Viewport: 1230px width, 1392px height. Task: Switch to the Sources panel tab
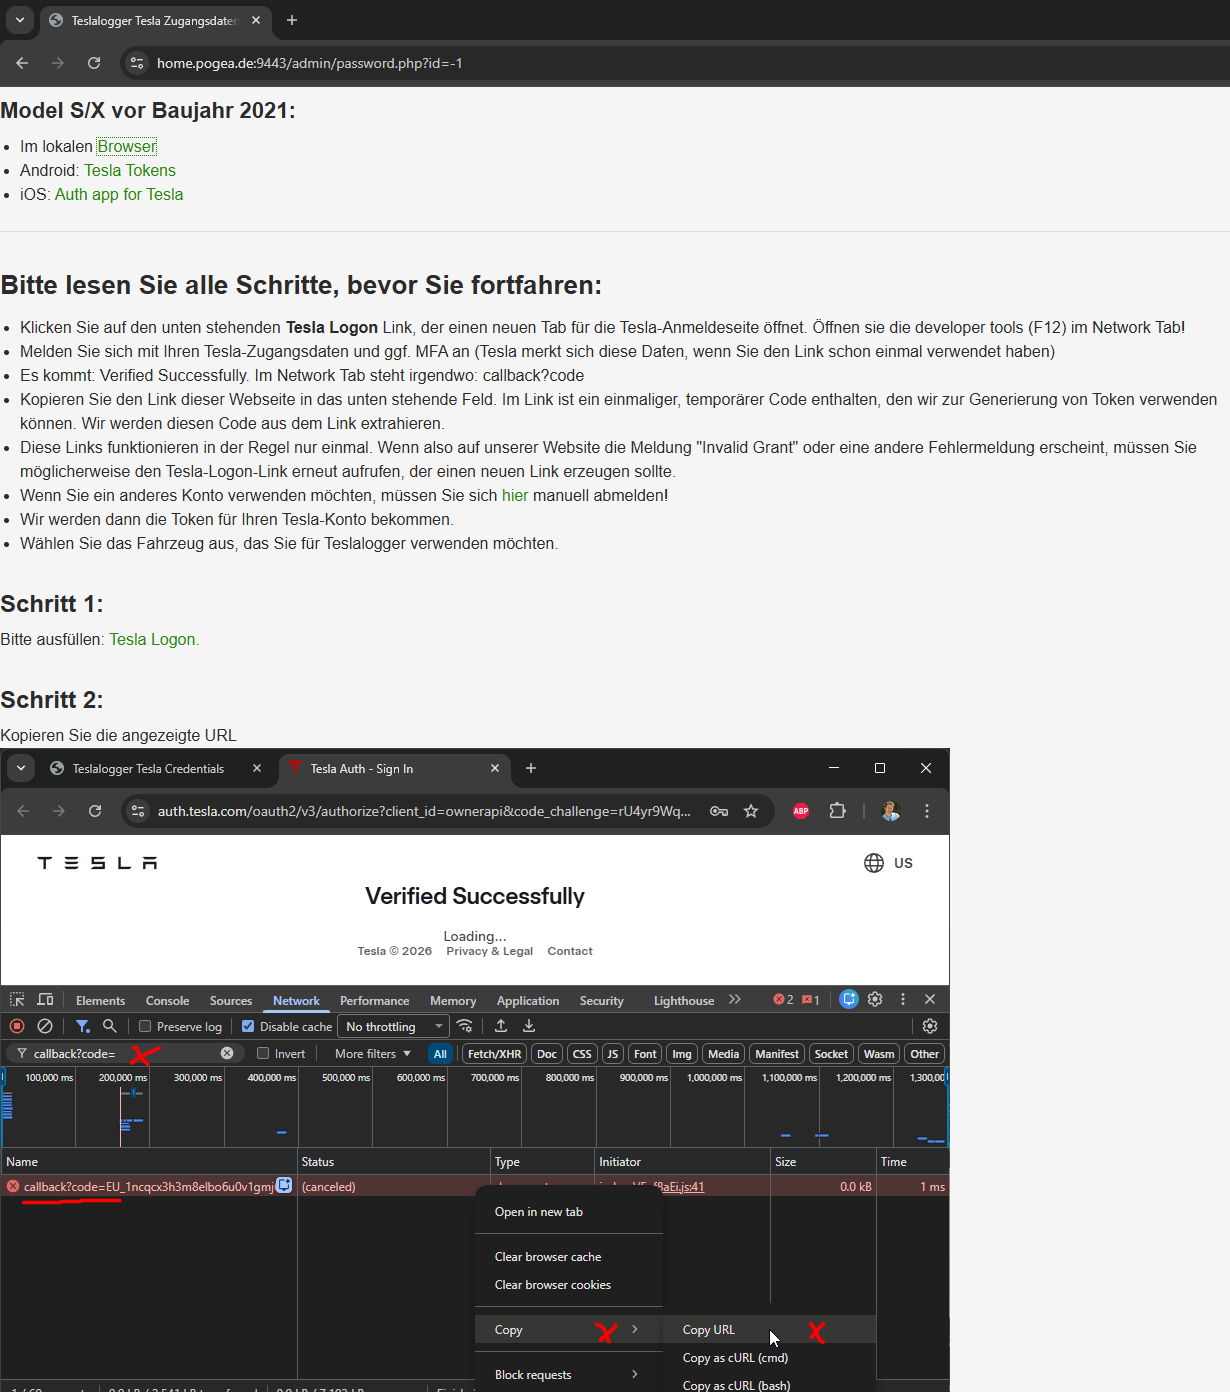click(x=231, y=1000)
